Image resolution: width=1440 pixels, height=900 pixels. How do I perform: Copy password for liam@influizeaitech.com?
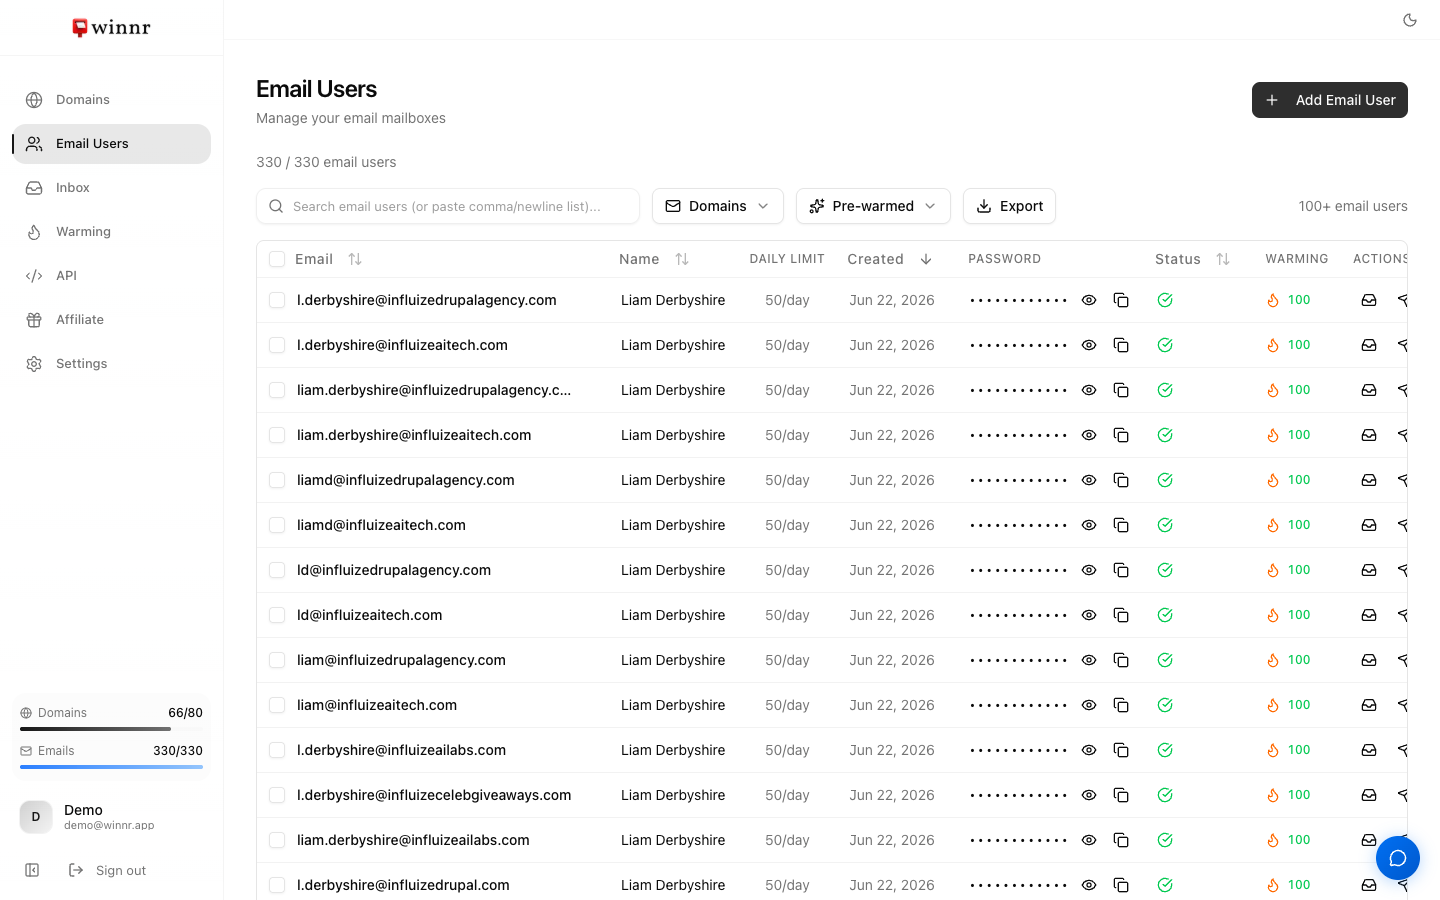pyautogui.click(x=1121, y=705)
